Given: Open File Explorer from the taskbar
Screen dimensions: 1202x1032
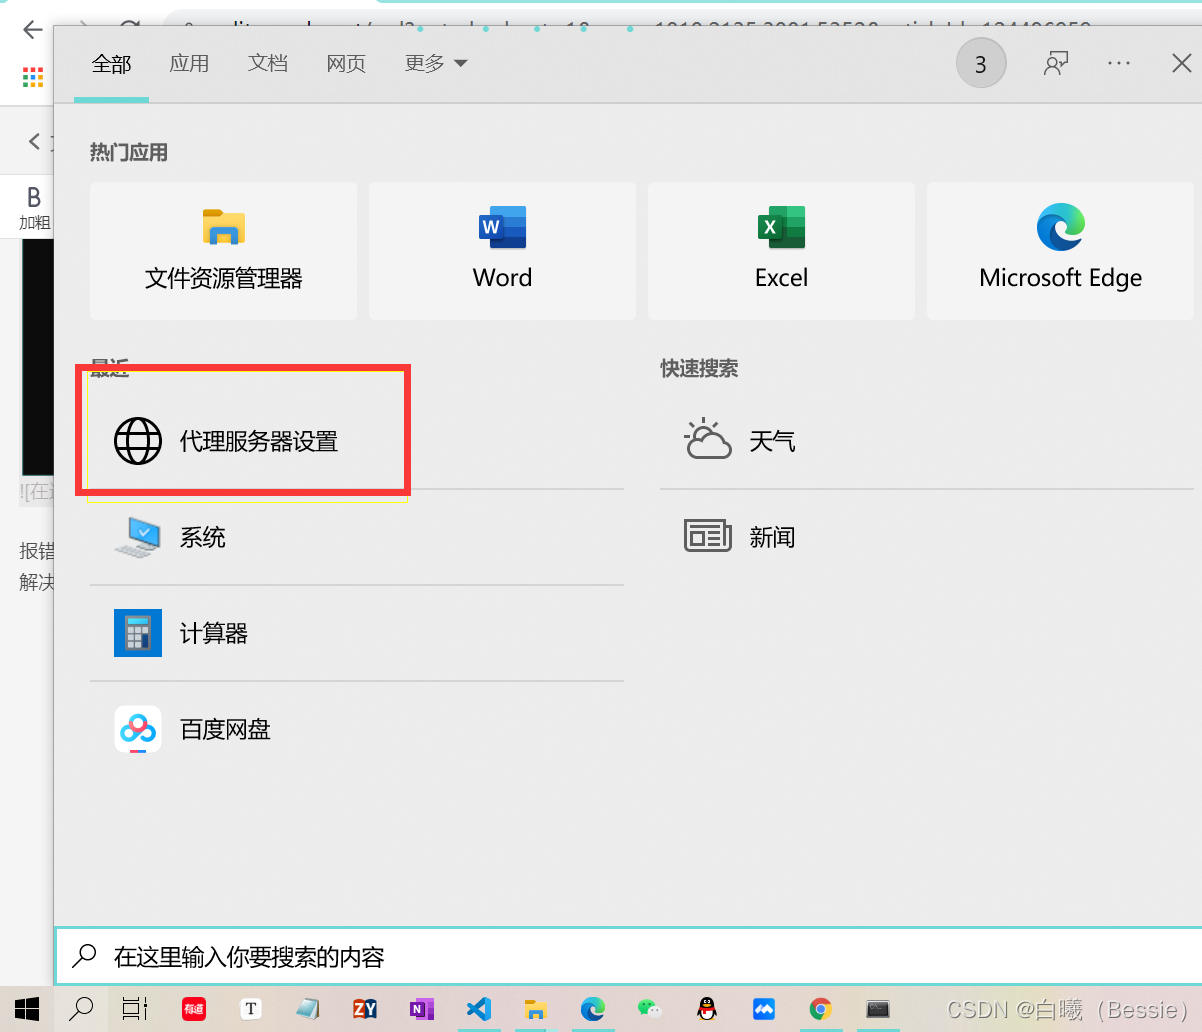Looking at the screenshot, I should 536,1009.
